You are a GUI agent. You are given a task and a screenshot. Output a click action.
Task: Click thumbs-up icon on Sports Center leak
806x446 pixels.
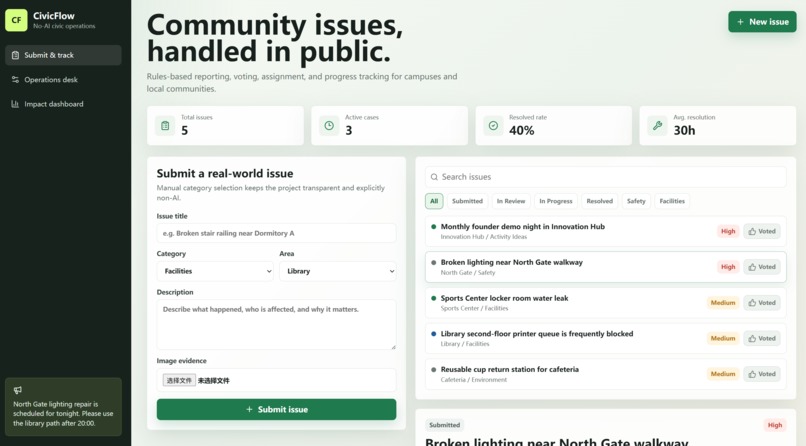(752, 303)
